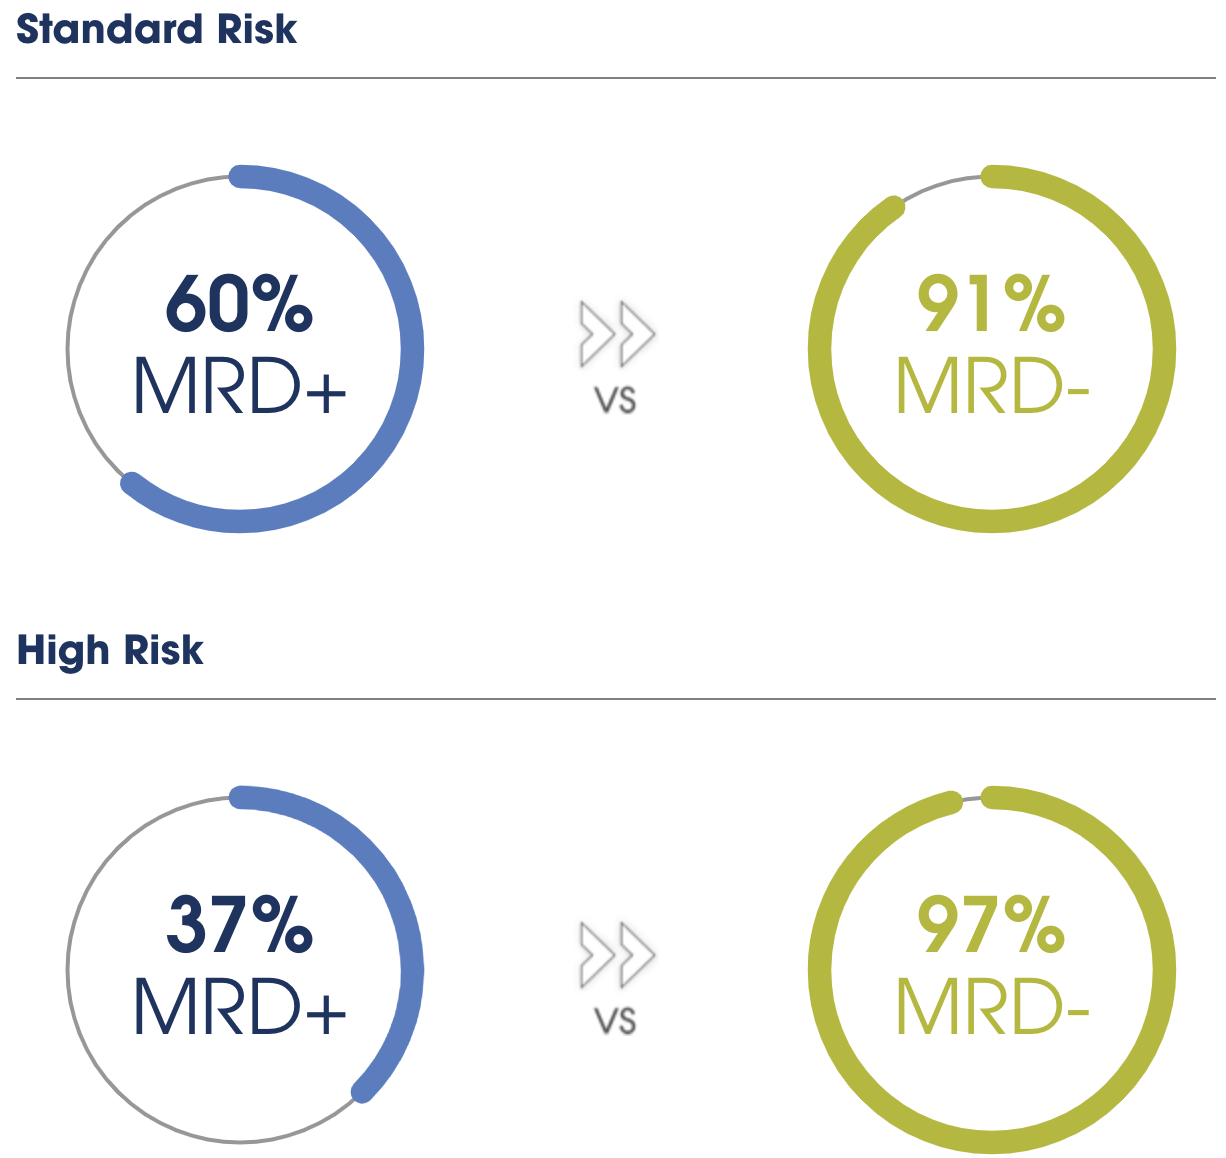The height and width of the screenshot is (1158, 1226).
Task: Click the "vs" text in High Risk row
Action: (x=615, y=1021)
